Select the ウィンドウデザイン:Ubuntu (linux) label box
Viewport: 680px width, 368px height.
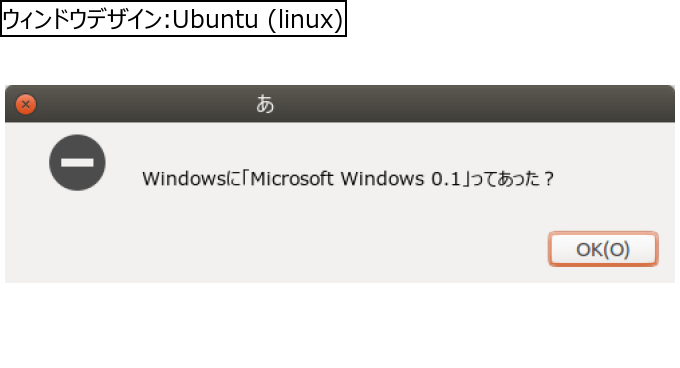tap(173, 19)
